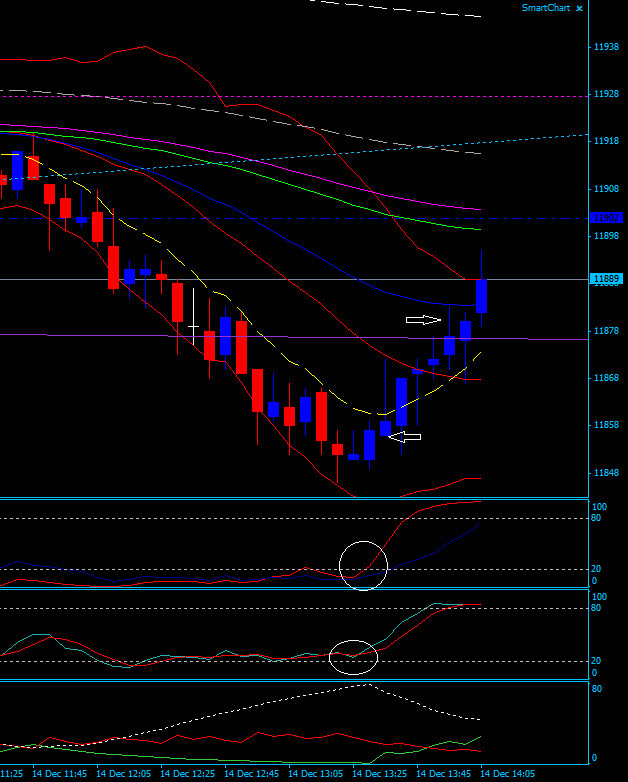Click the 14 Dec 14:05 time label
Screen dimensions: 628x782
[506, 774]
